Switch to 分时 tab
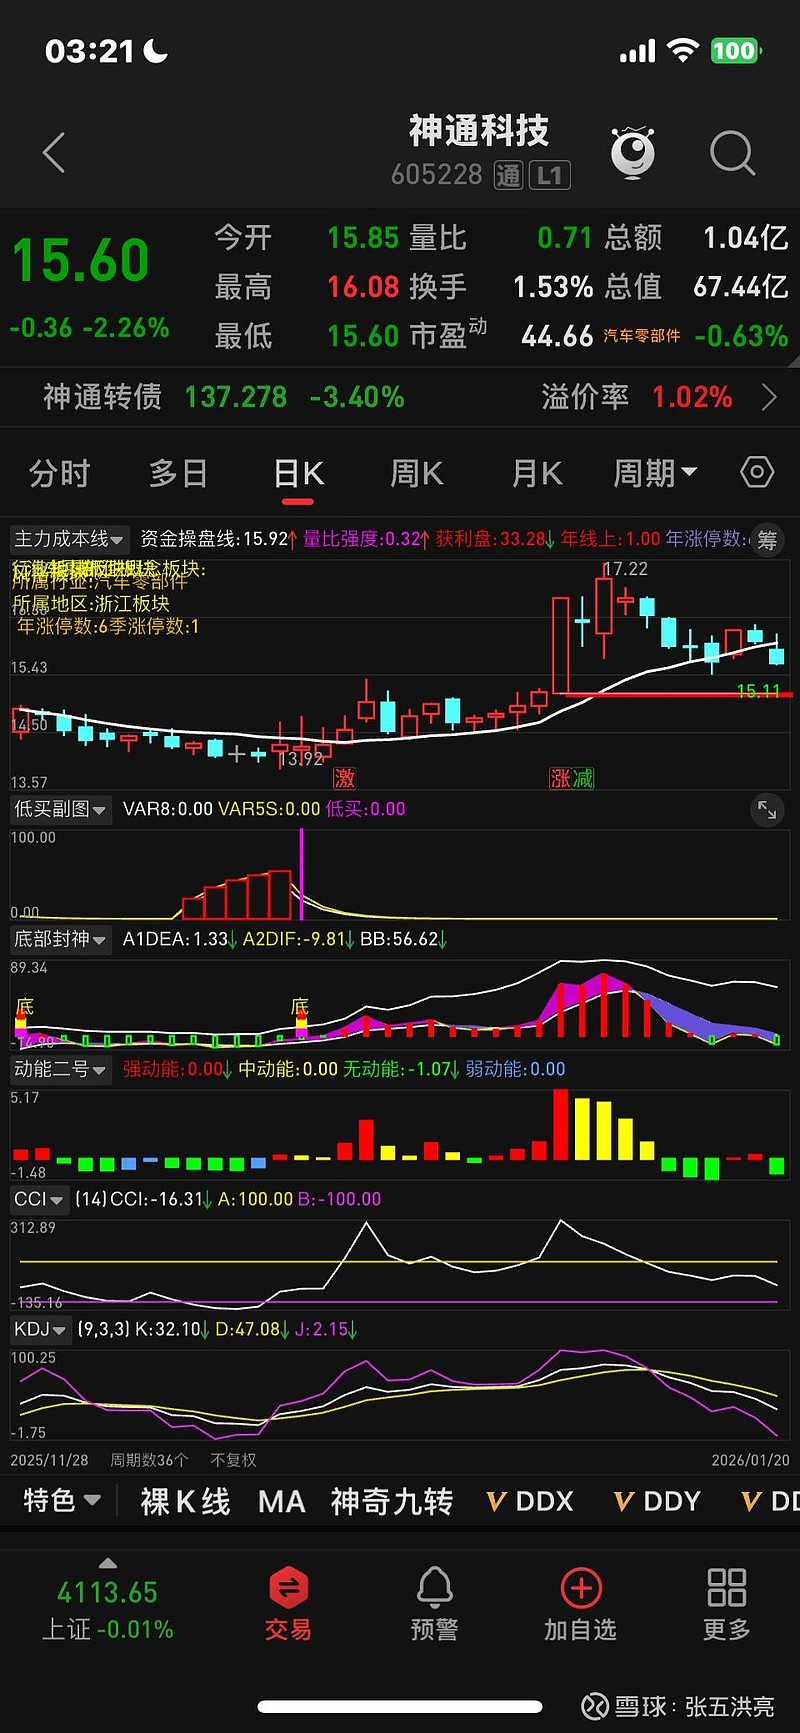 (x=60, y=473)
